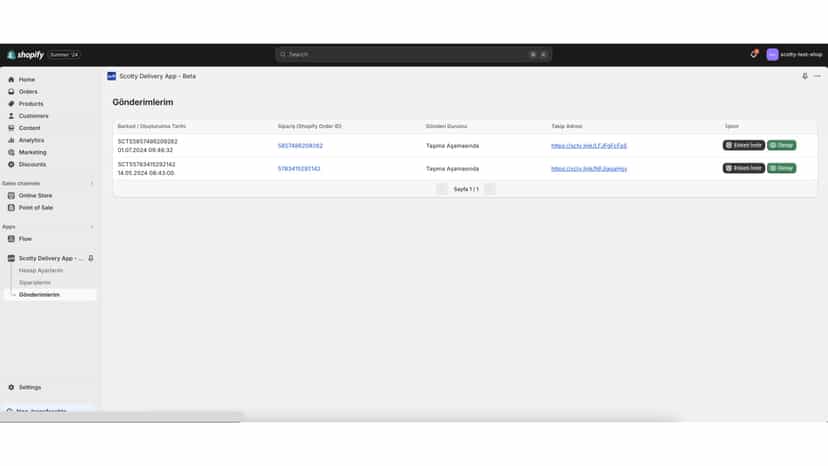Click the pin icon in app header
The width and height of the screenshot is (828, 466).
(805, 77)
